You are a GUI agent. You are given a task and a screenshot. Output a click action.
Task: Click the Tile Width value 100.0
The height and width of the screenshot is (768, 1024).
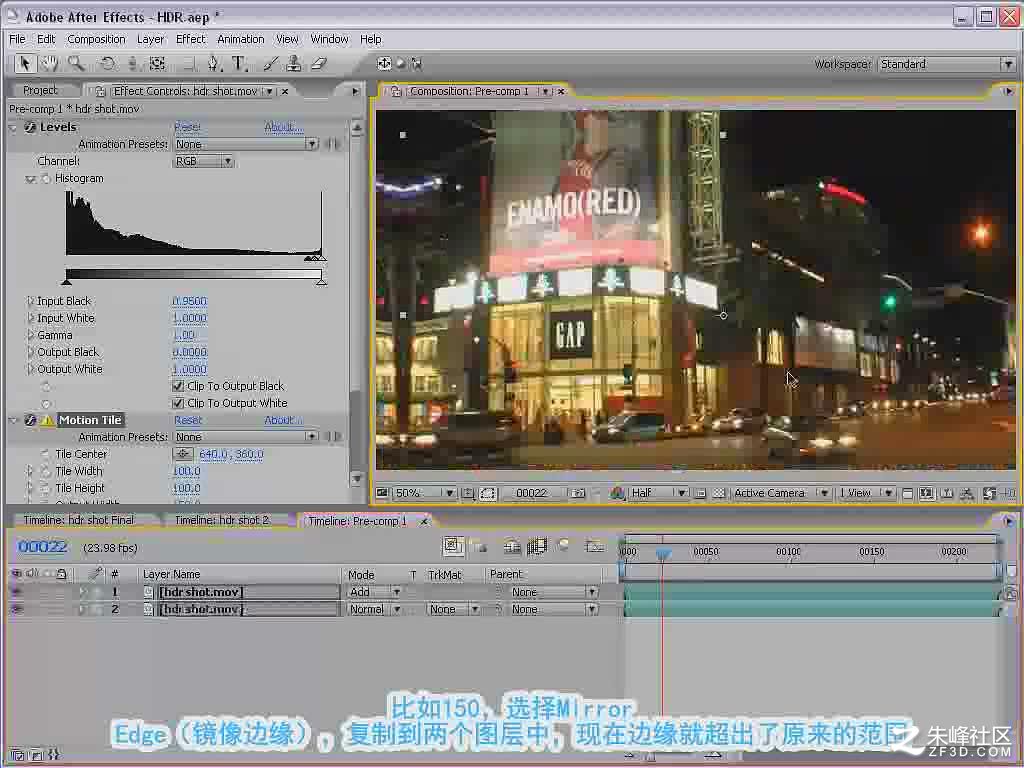coord(187,471)
